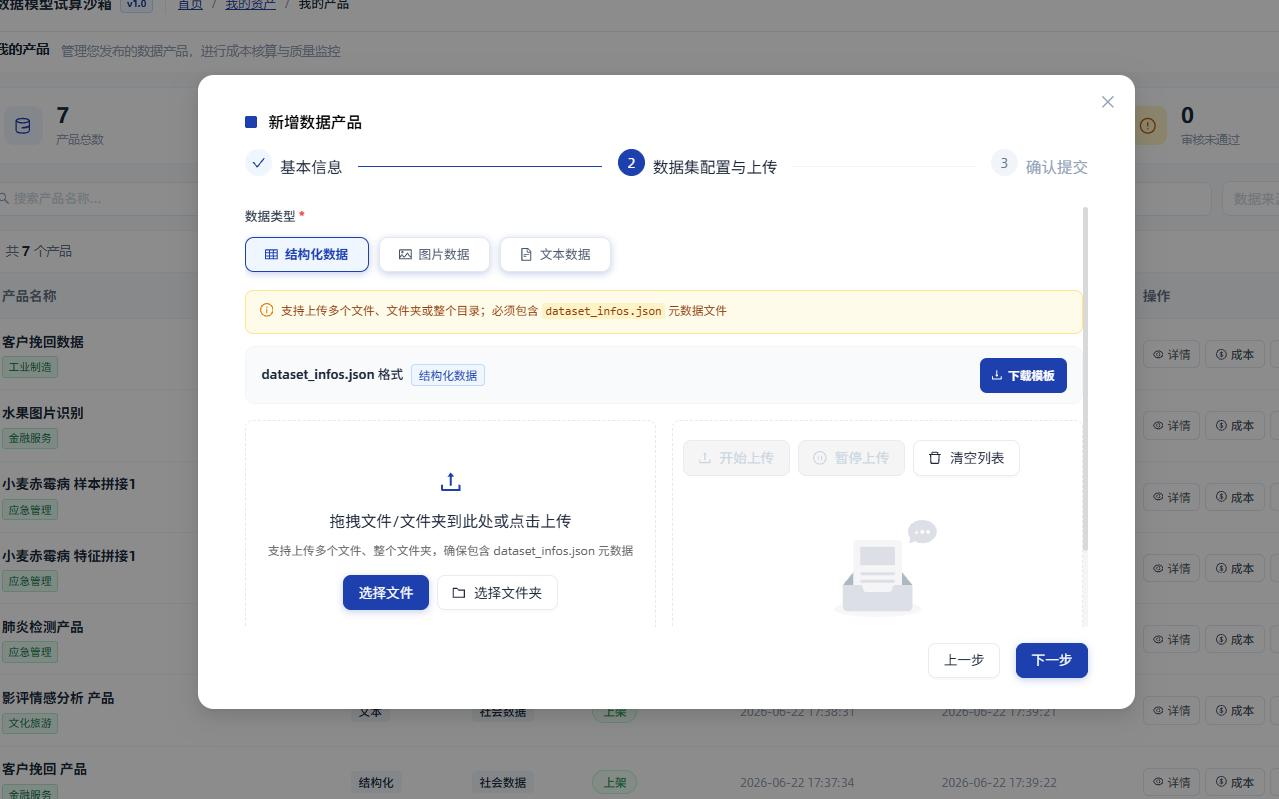The image size is (1279, 799).
Task: Click 开始上传 button
Action: tap(736, 458)
